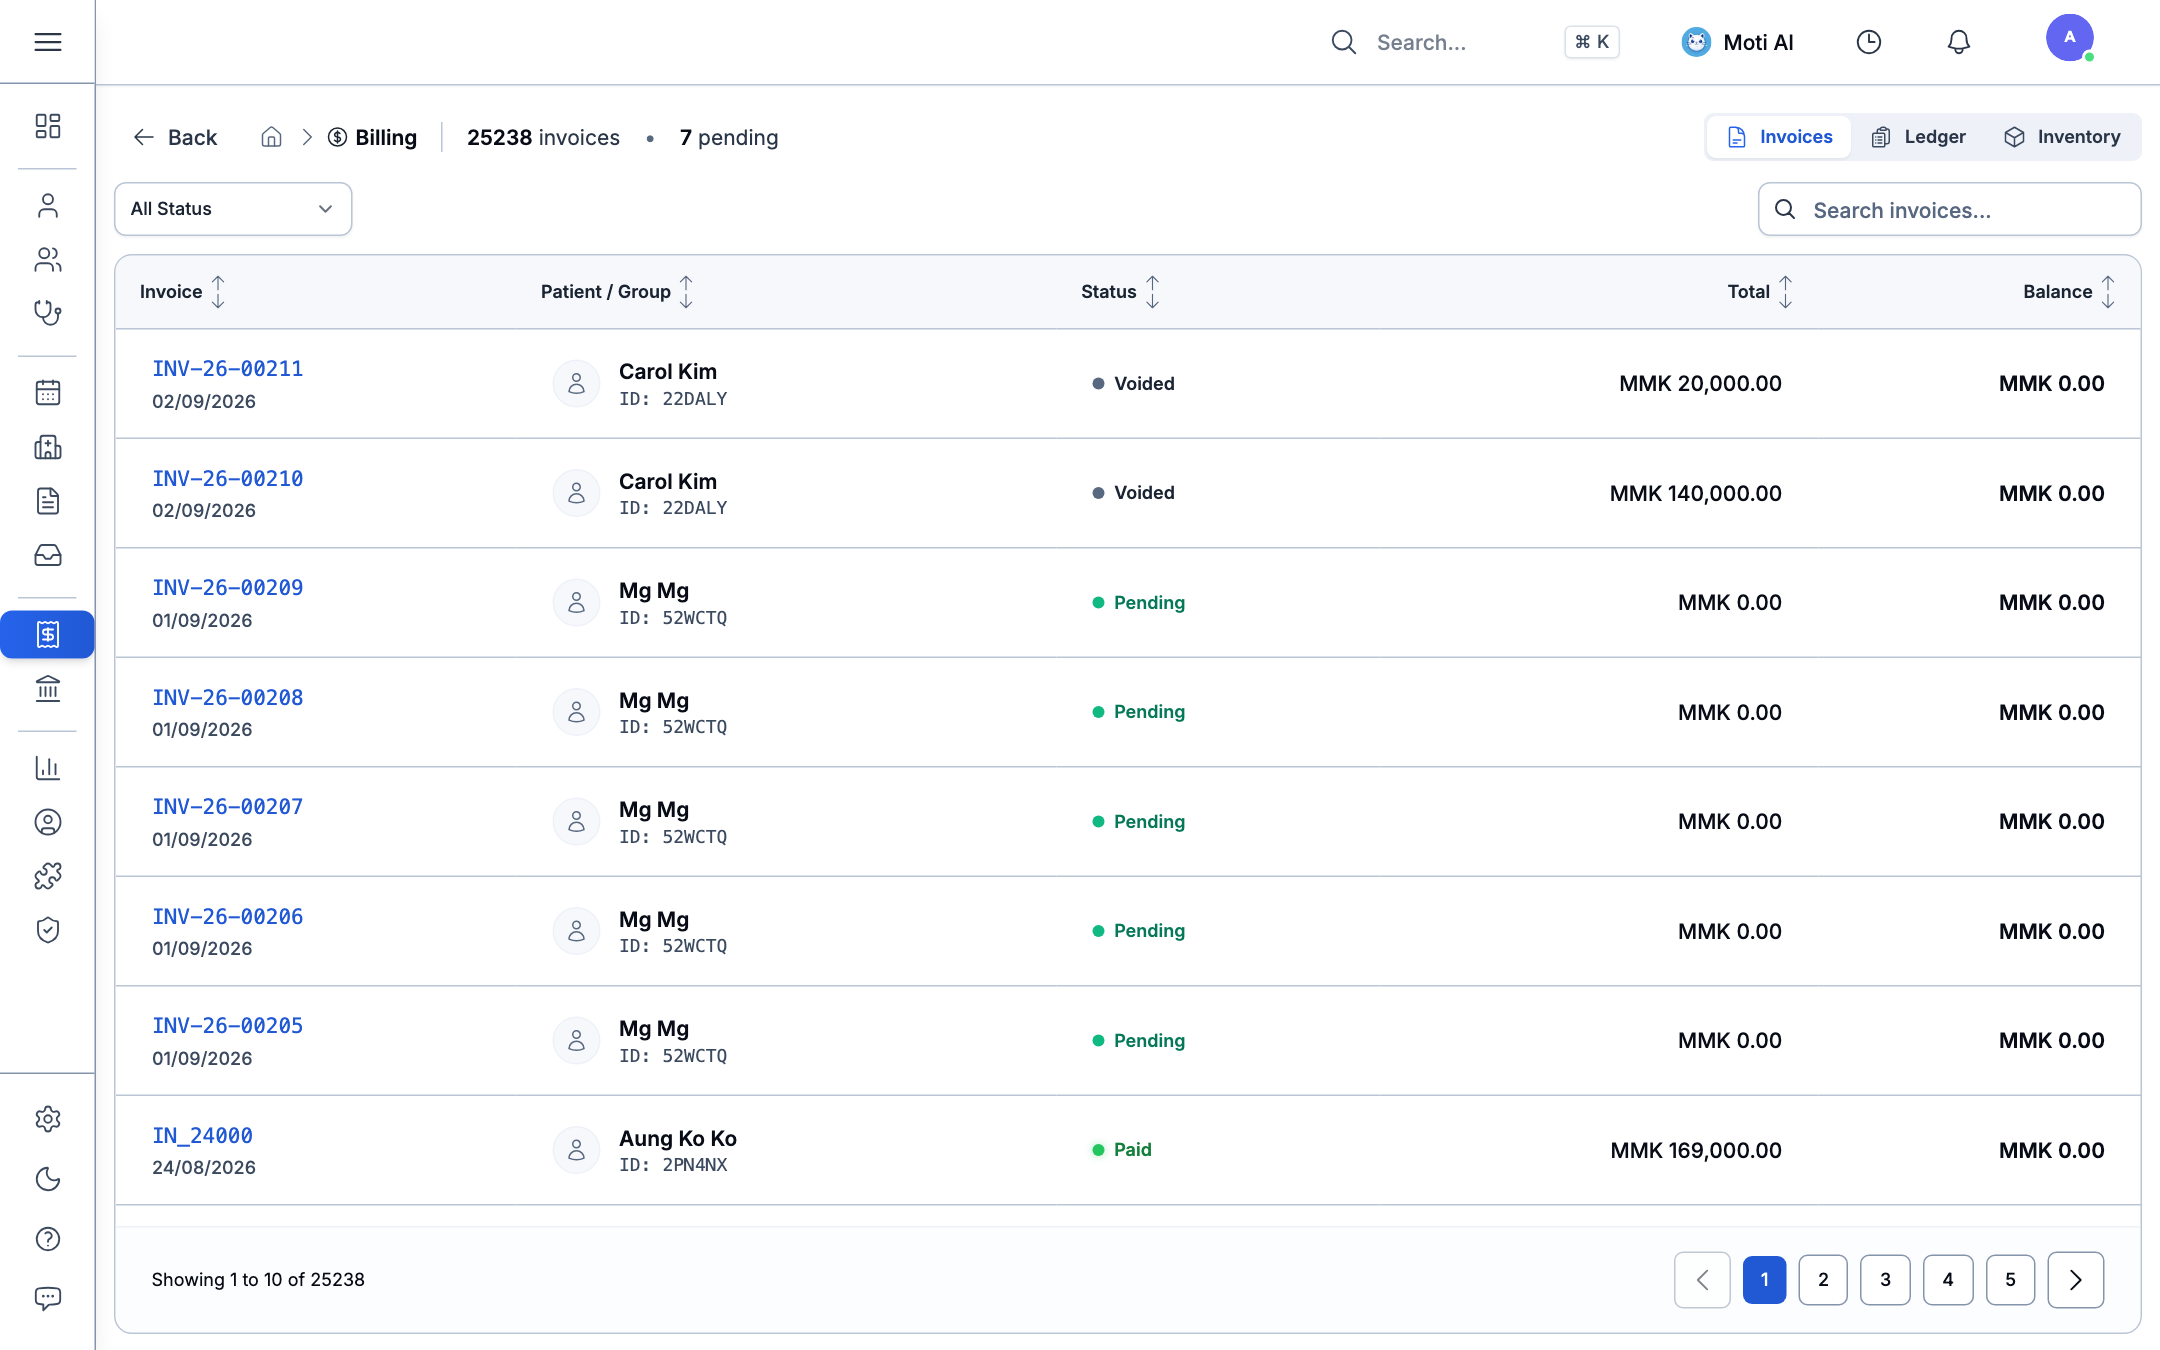Image resolution: width=2160 pixels, height=1350 pixels.
Task: Expand the All Status dropdown
Action: point(233,209)
